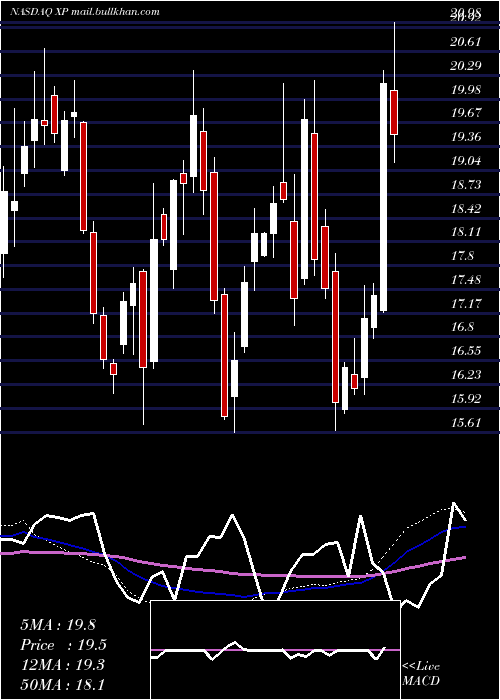
Task: Click the 17.8 price axis label
Action: coord(462,256)
